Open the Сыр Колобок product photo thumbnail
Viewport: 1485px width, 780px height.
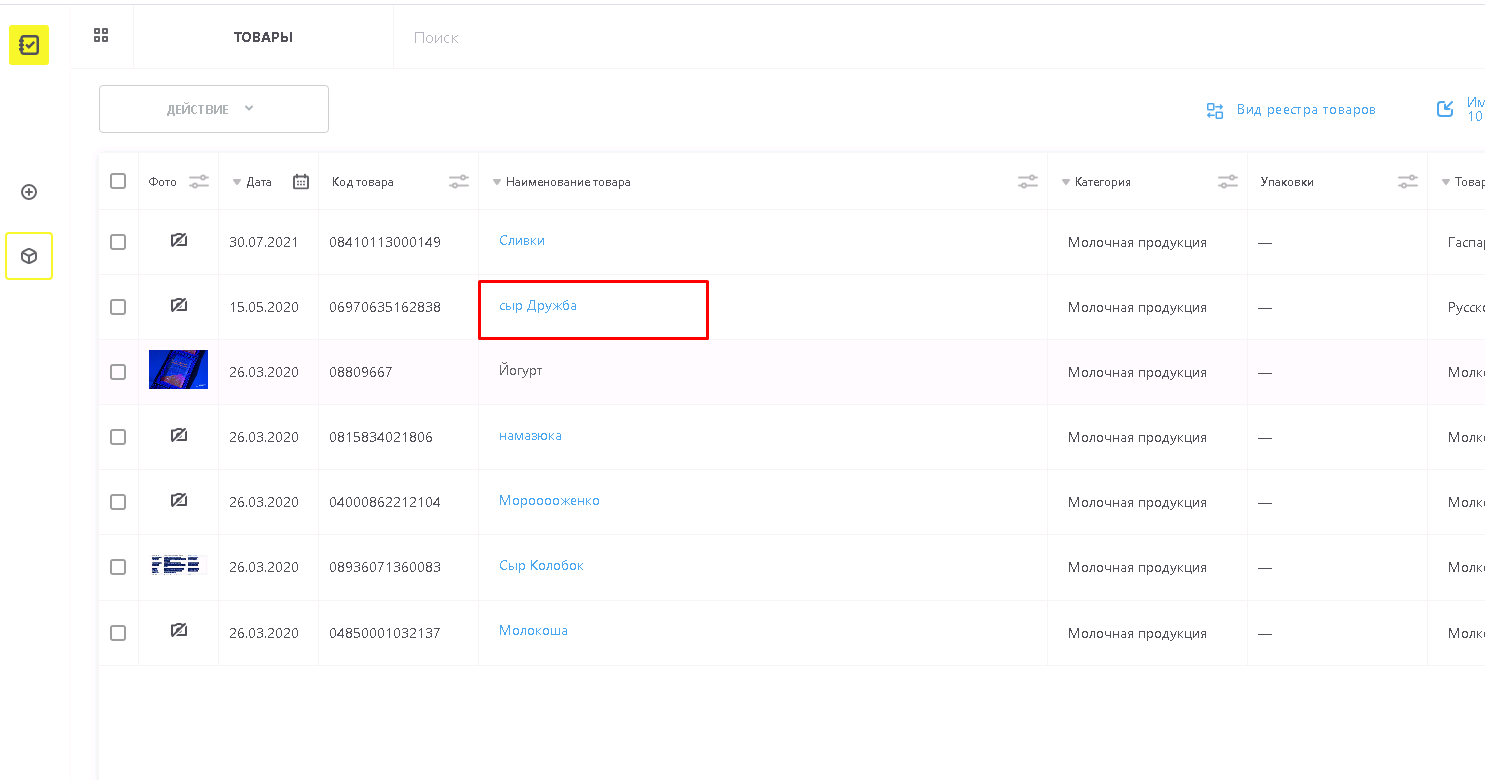(x=178, y=565)
